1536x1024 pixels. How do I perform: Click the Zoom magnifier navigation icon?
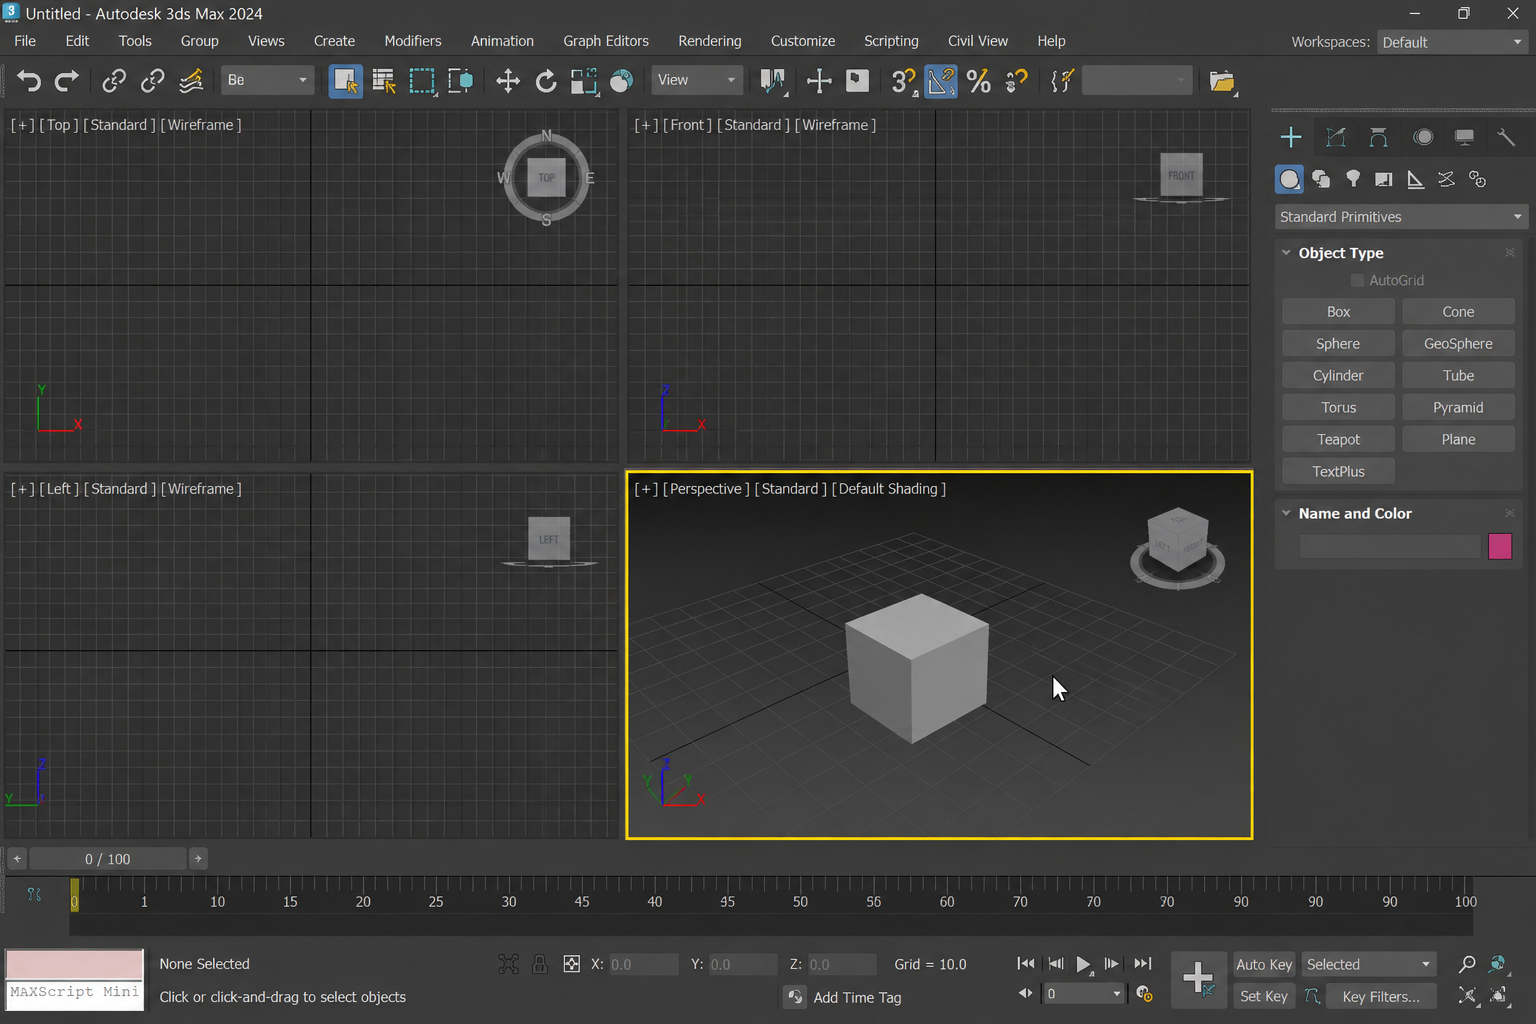[1467, 964]
